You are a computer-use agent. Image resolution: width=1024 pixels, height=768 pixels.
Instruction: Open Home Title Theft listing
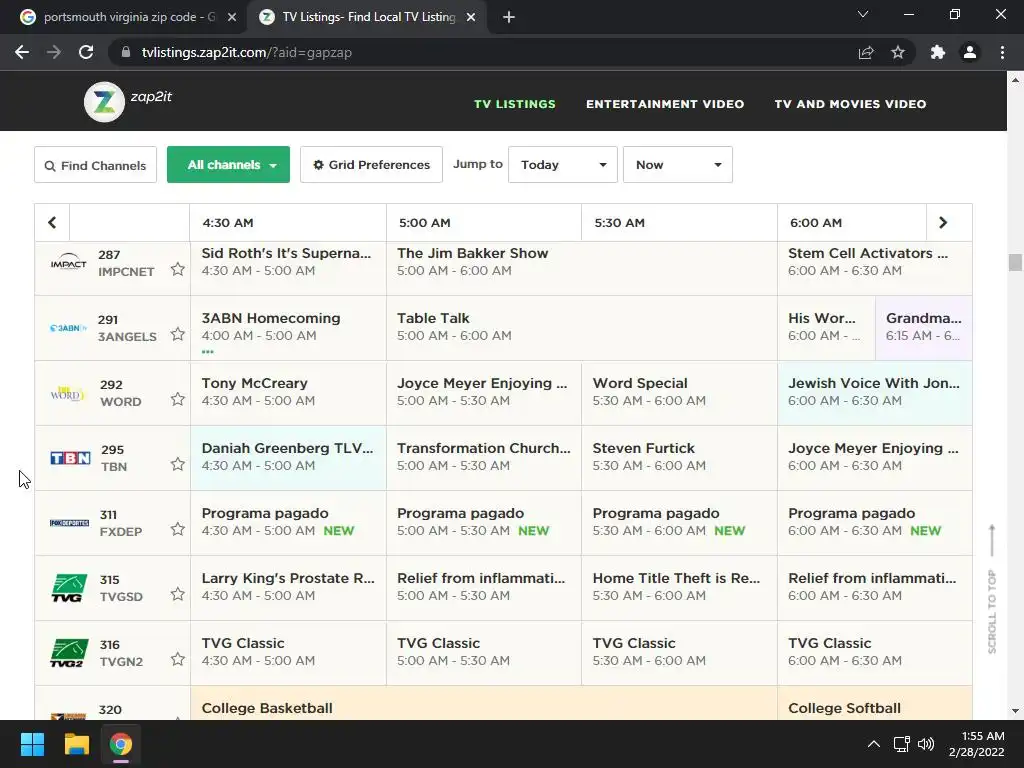pos(679,588)
